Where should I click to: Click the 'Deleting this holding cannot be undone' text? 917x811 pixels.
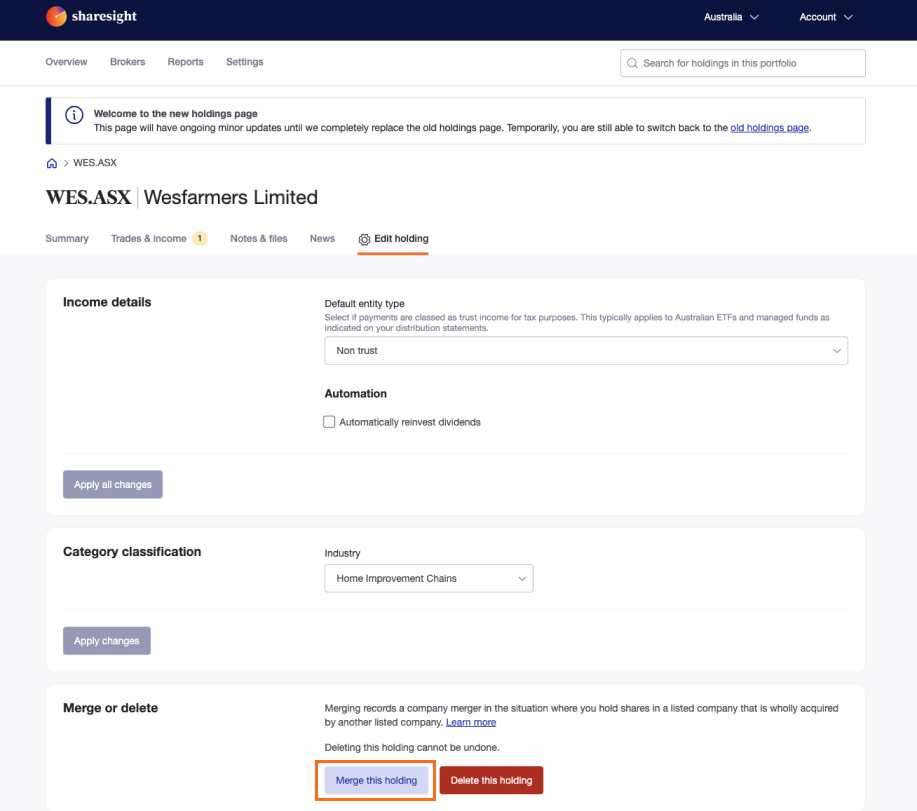pyautogui.click(x=412, y=748)
